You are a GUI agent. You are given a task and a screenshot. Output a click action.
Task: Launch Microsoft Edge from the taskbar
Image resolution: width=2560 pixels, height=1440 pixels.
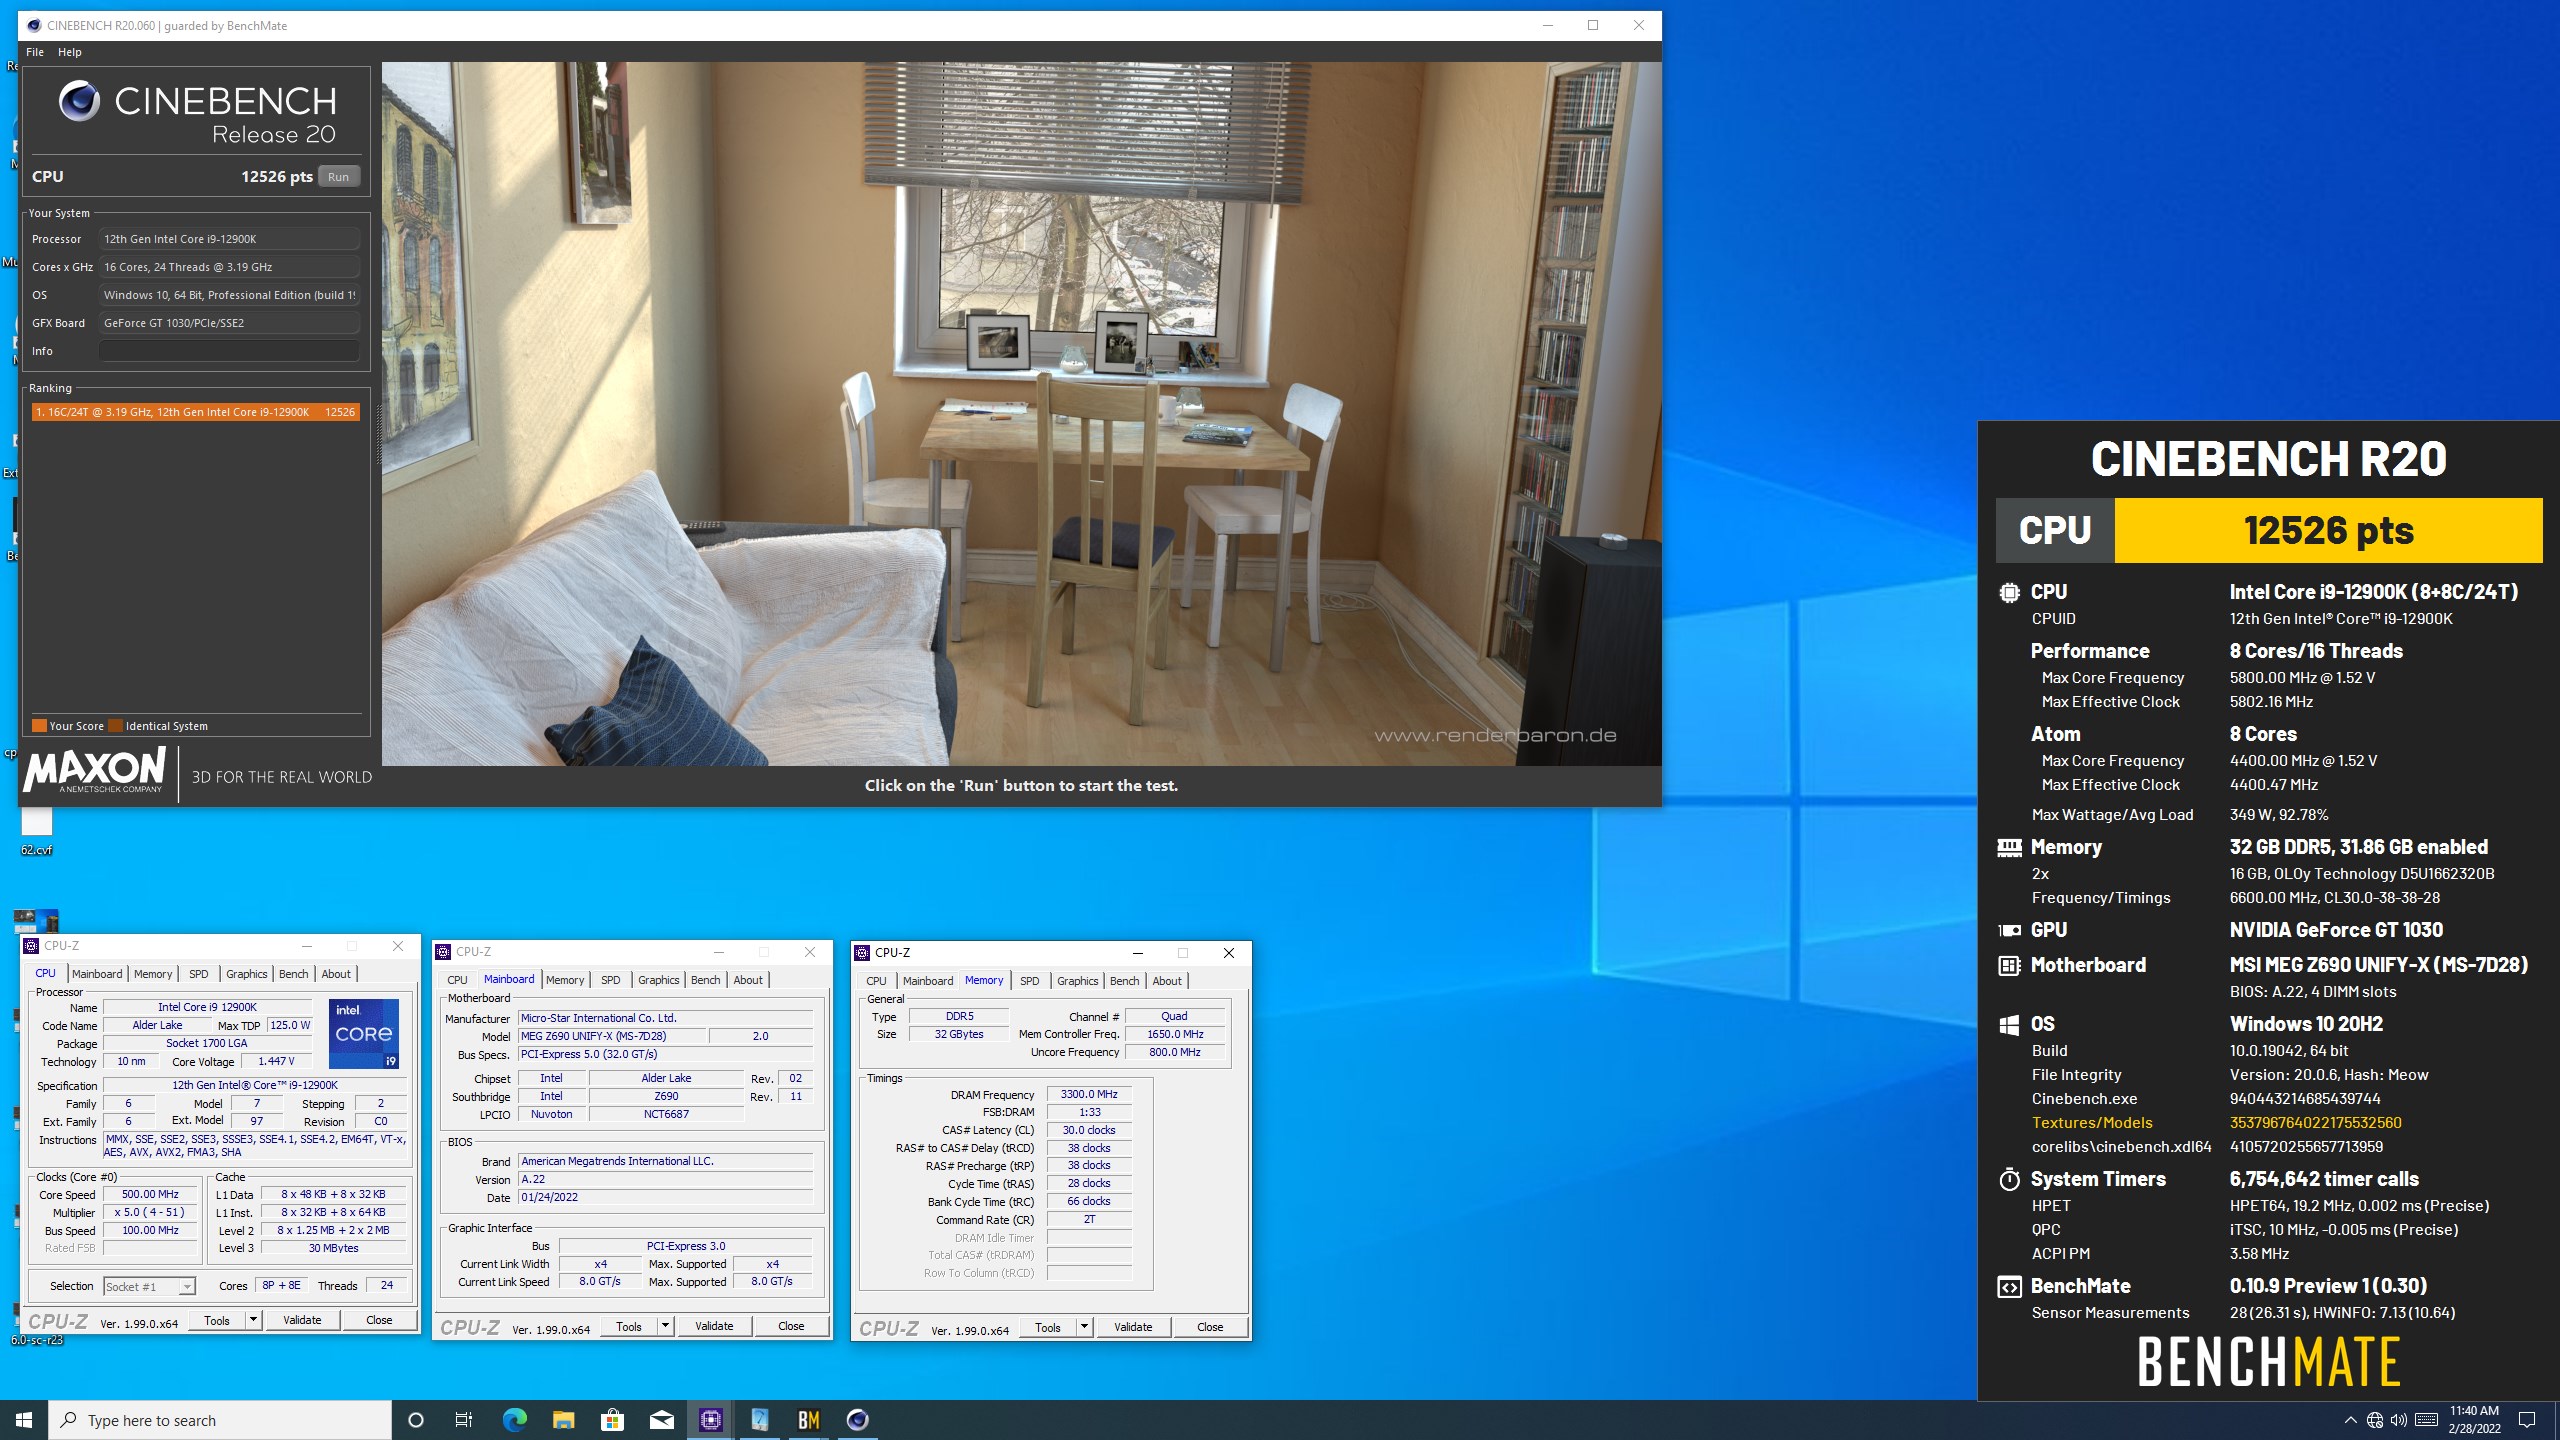tap(514, 1420)
